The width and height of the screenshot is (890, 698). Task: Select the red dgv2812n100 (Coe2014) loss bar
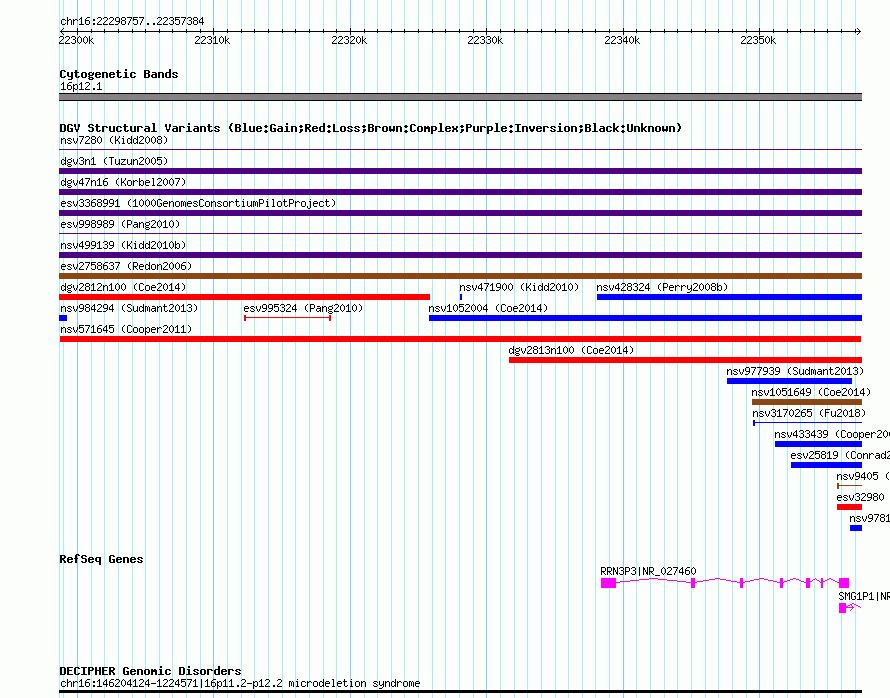[x=244, y=297]
